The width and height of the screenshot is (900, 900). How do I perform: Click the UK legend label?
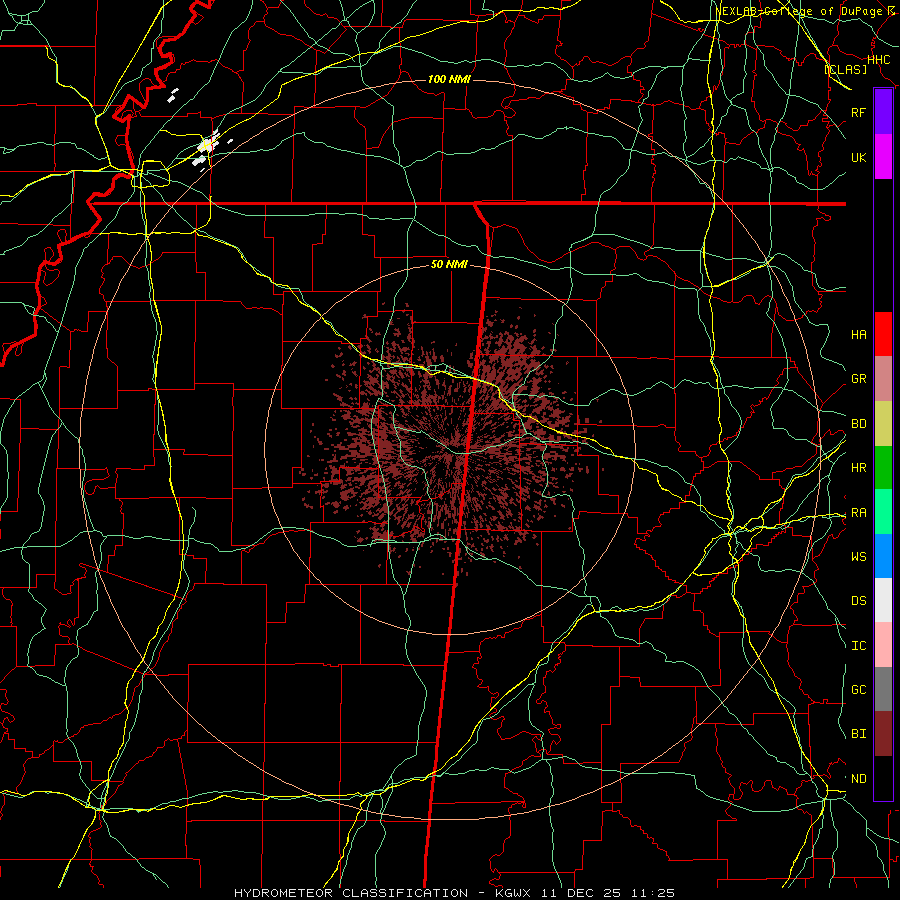tap(859, 157)
